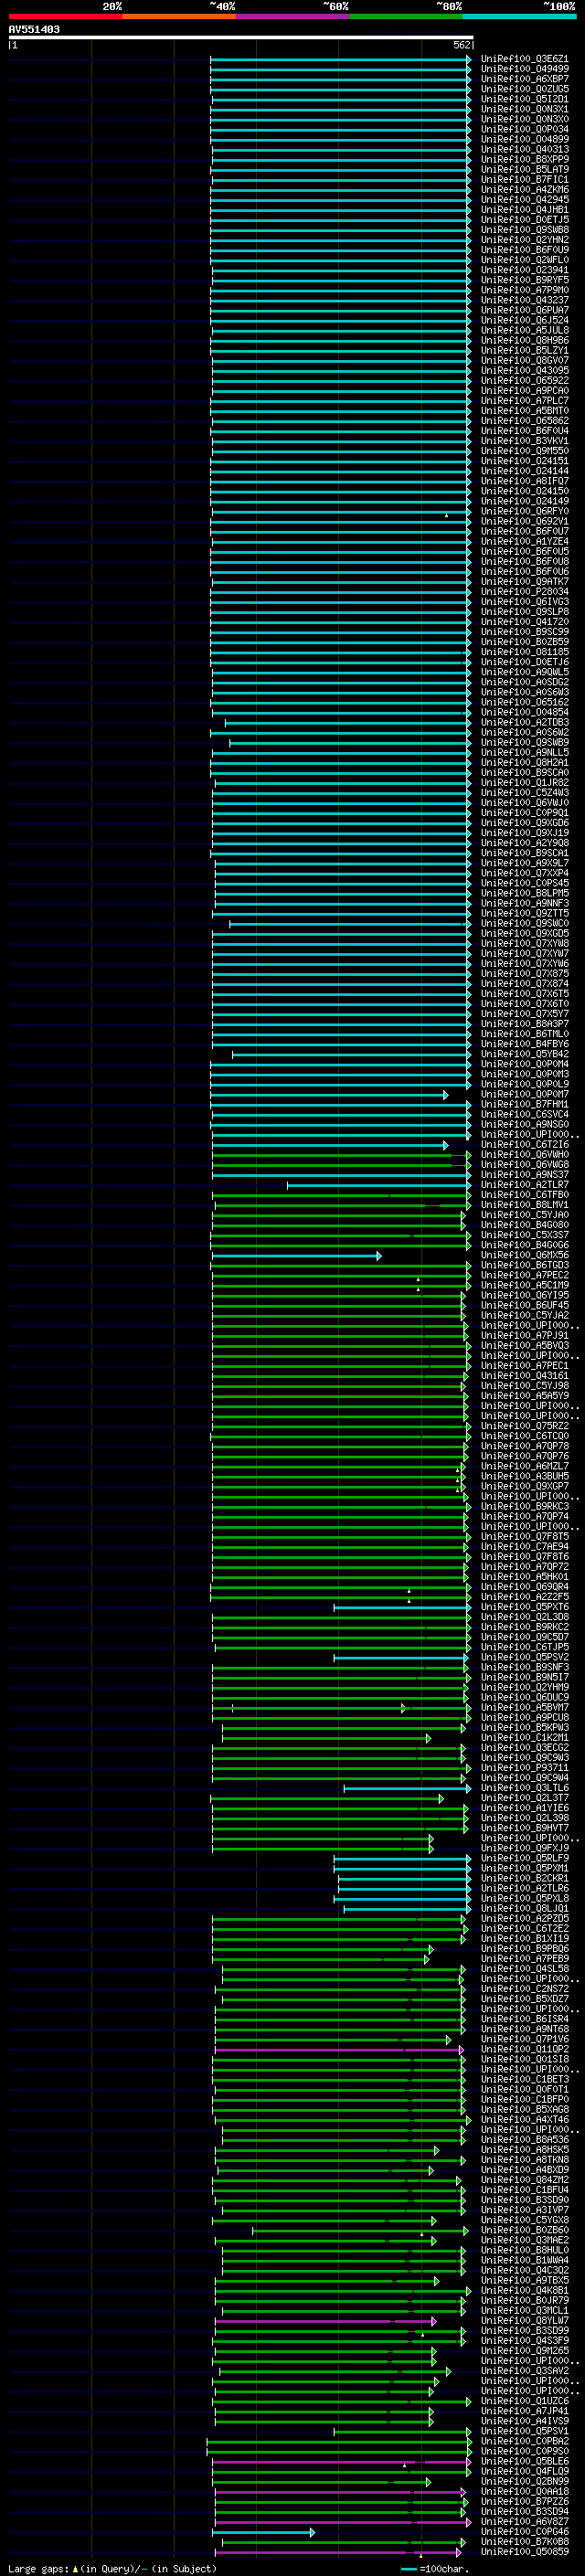This screenshot has height=2576, width=585.
Task: Select the UniRef100_O23941 label
Action: coord(525,269)
